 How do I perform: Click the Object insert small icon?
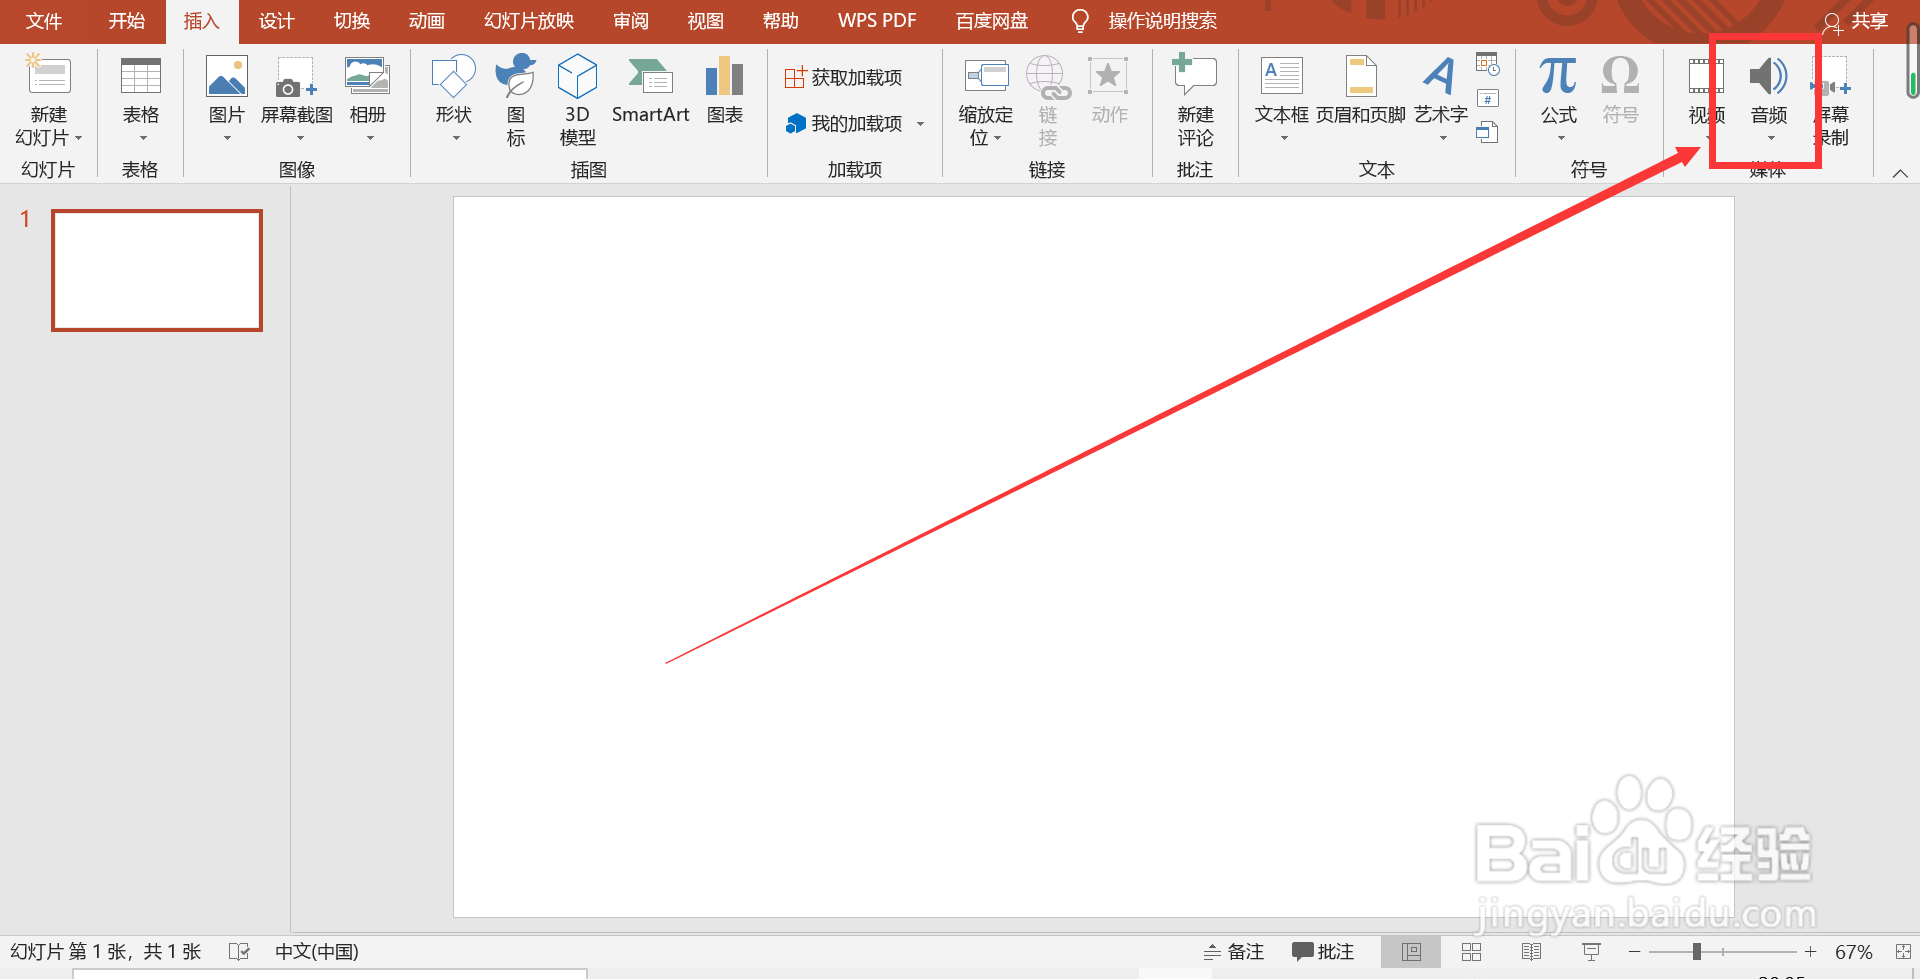[x=1488, y=132]
